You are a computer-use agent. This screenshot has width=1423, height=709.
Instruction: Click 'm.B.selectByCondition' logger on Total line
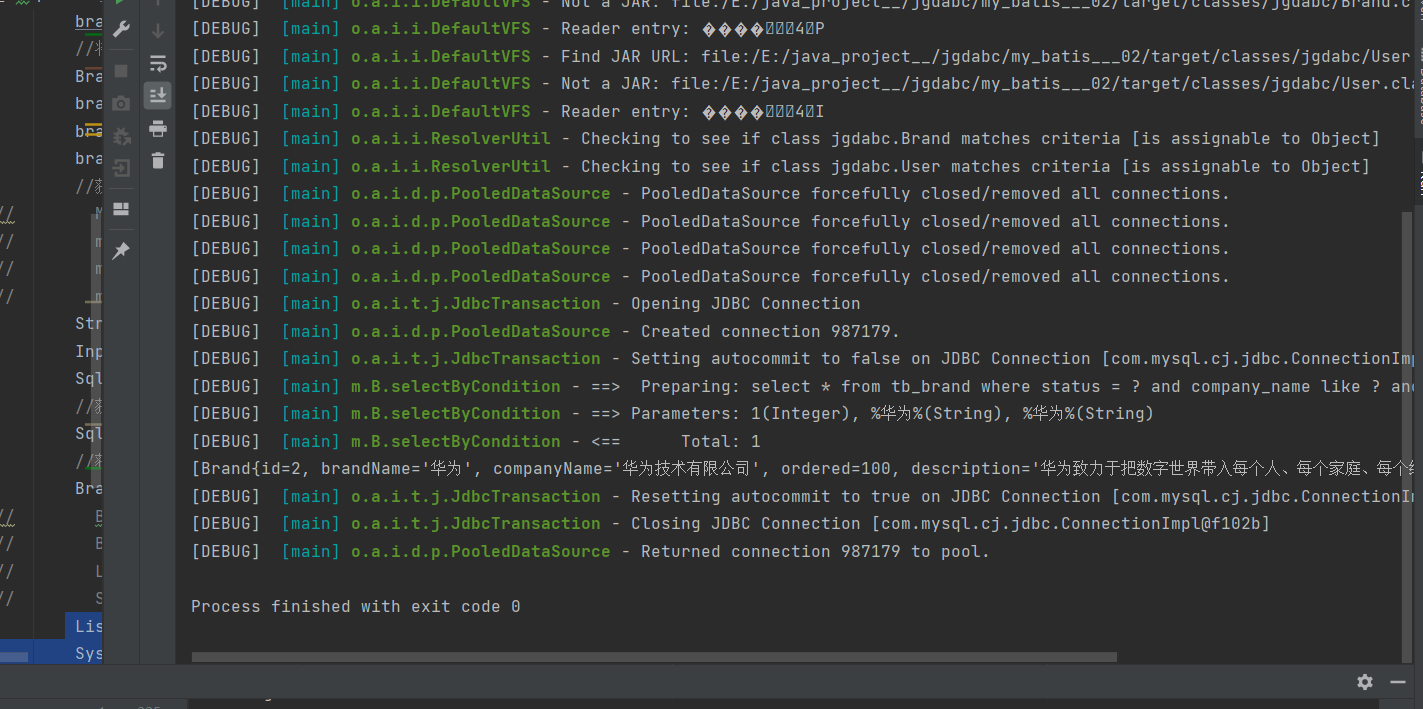[456, 441]
